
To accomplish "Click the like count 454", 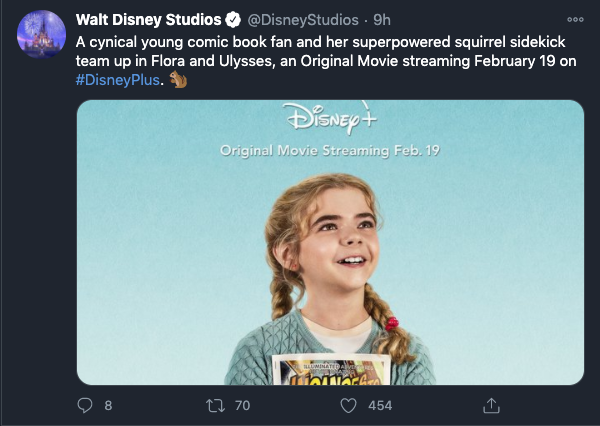I will [380, 406].
